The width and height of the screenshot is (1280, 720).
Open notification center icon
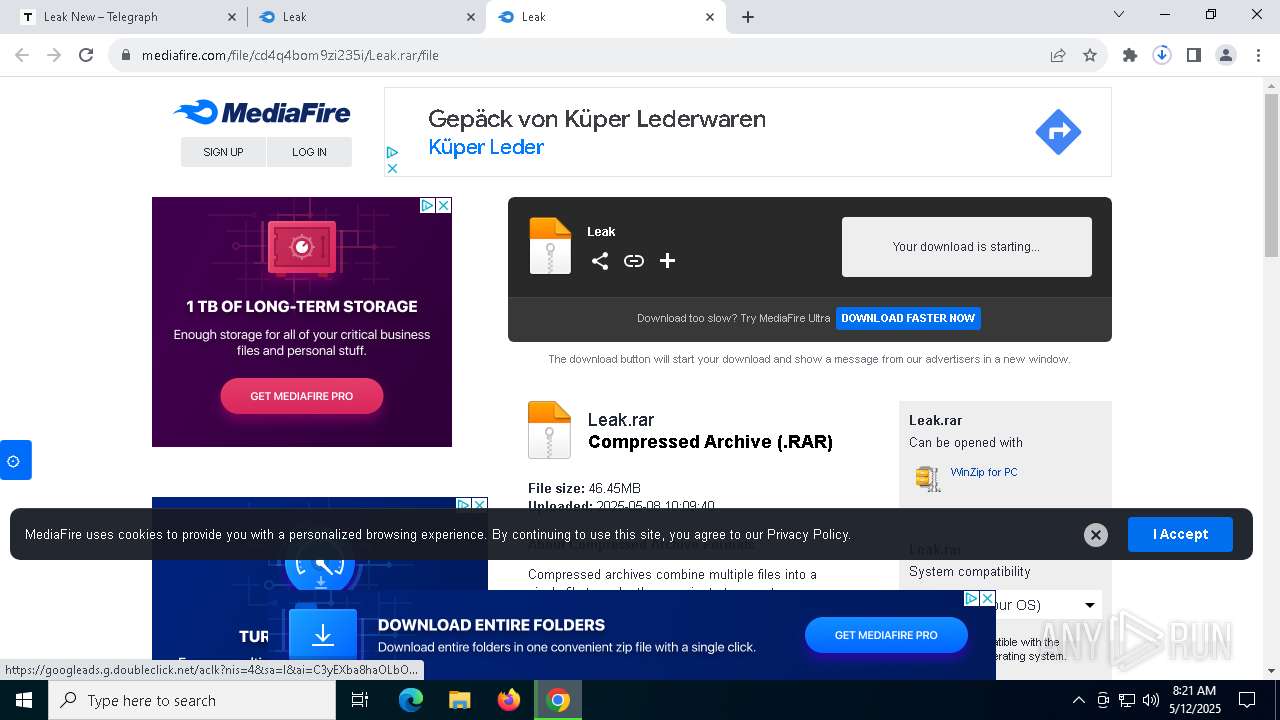coord(1247,700)
